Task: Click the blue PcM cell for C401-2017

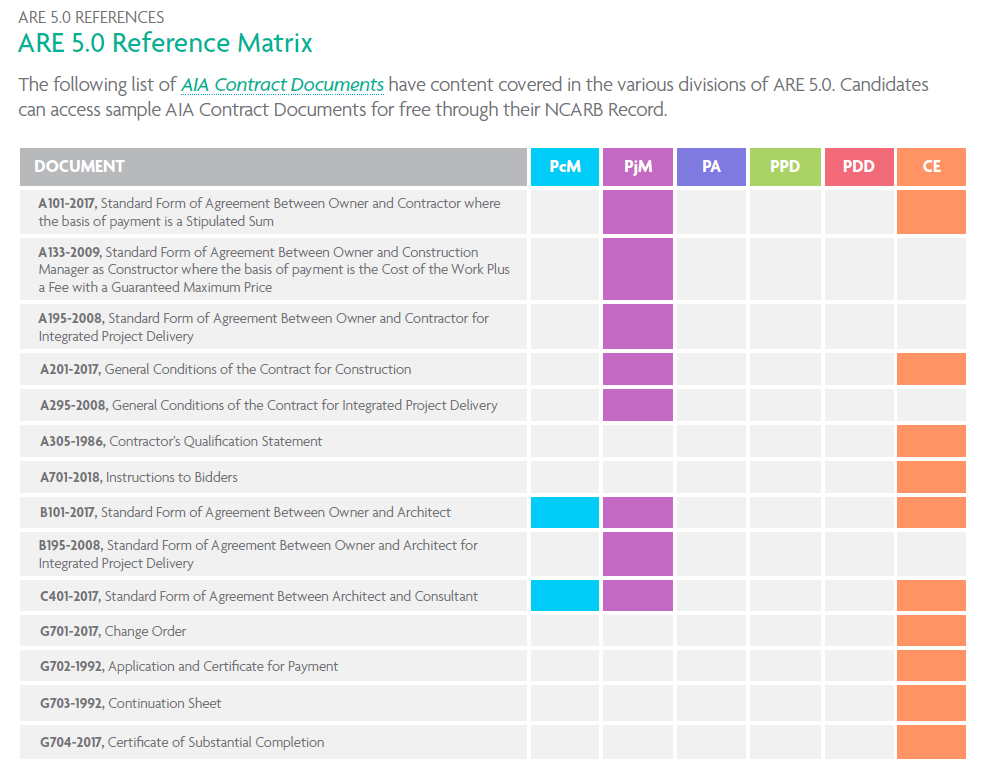Action: 564,595
